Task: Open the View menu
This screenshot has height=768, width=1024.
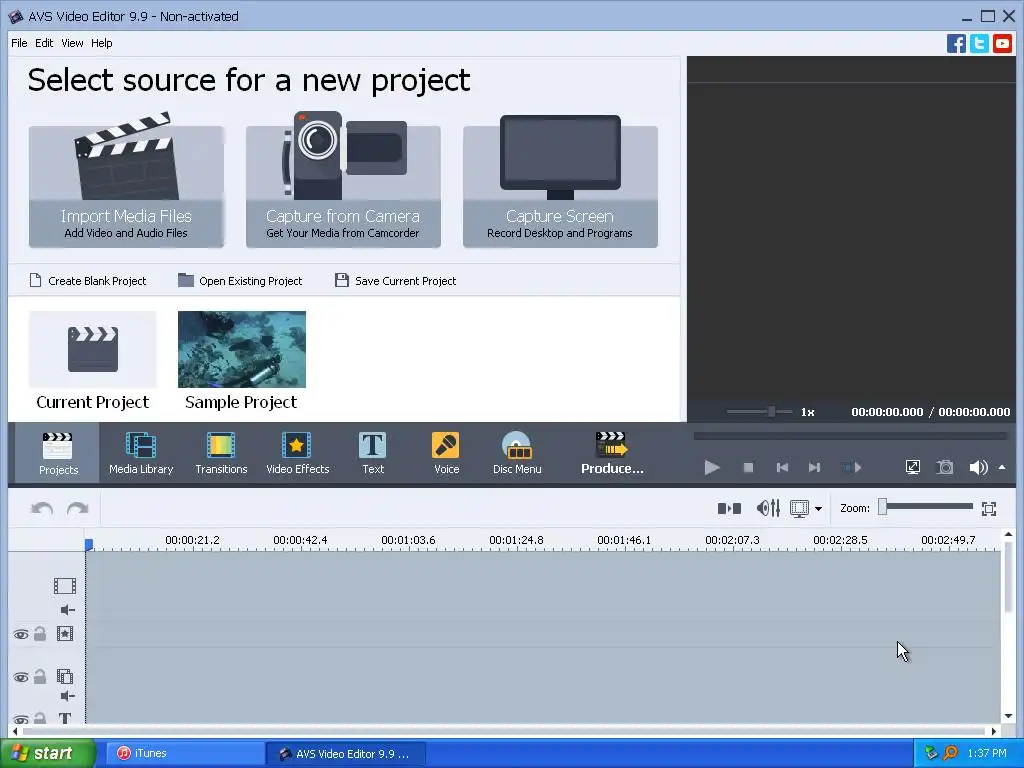Action: [72, 43]
